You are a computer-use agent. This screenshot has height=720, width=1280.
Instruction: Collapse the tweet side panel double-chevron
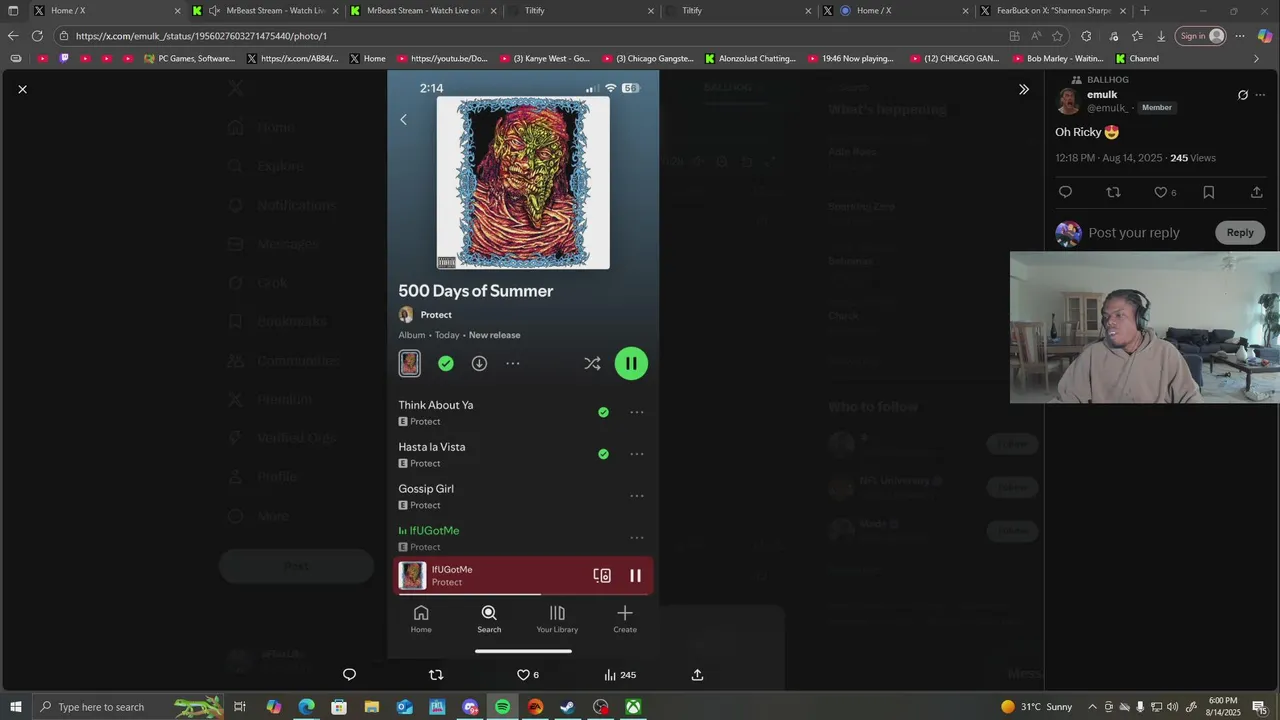pyautogui.click(x=1024, y=89)
